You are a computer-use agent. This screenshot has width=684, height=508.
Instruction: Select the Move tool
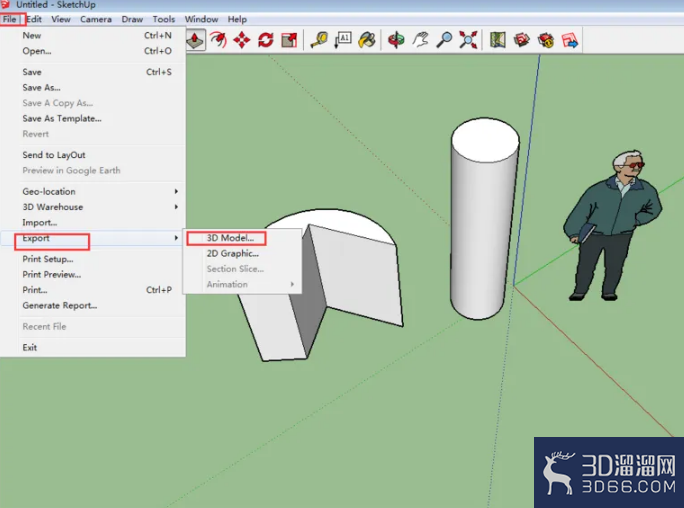[242, 40]
